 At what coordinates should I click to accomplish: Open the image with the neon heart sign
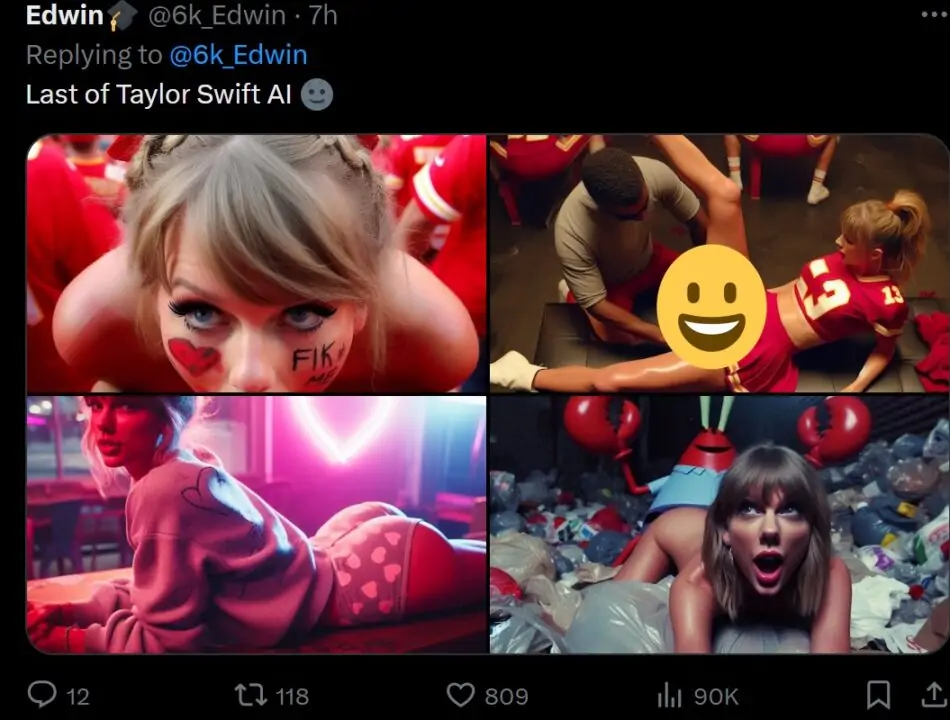point(257,524)
